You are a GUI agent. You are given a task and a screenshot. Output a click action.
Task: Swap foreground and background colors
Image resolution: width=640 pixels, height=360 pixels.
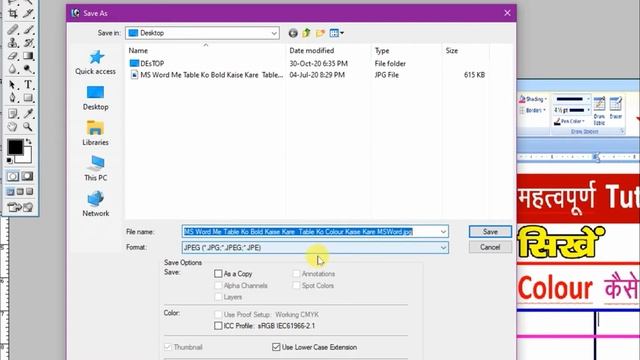click(x=29, y=142)
